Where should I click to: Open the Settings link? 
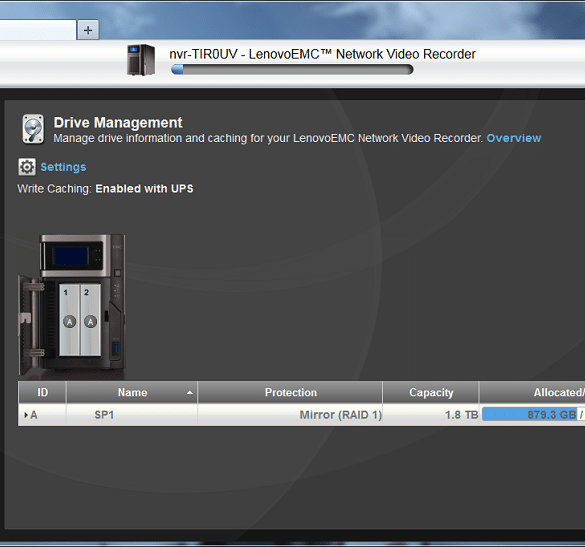coord(63,167)
